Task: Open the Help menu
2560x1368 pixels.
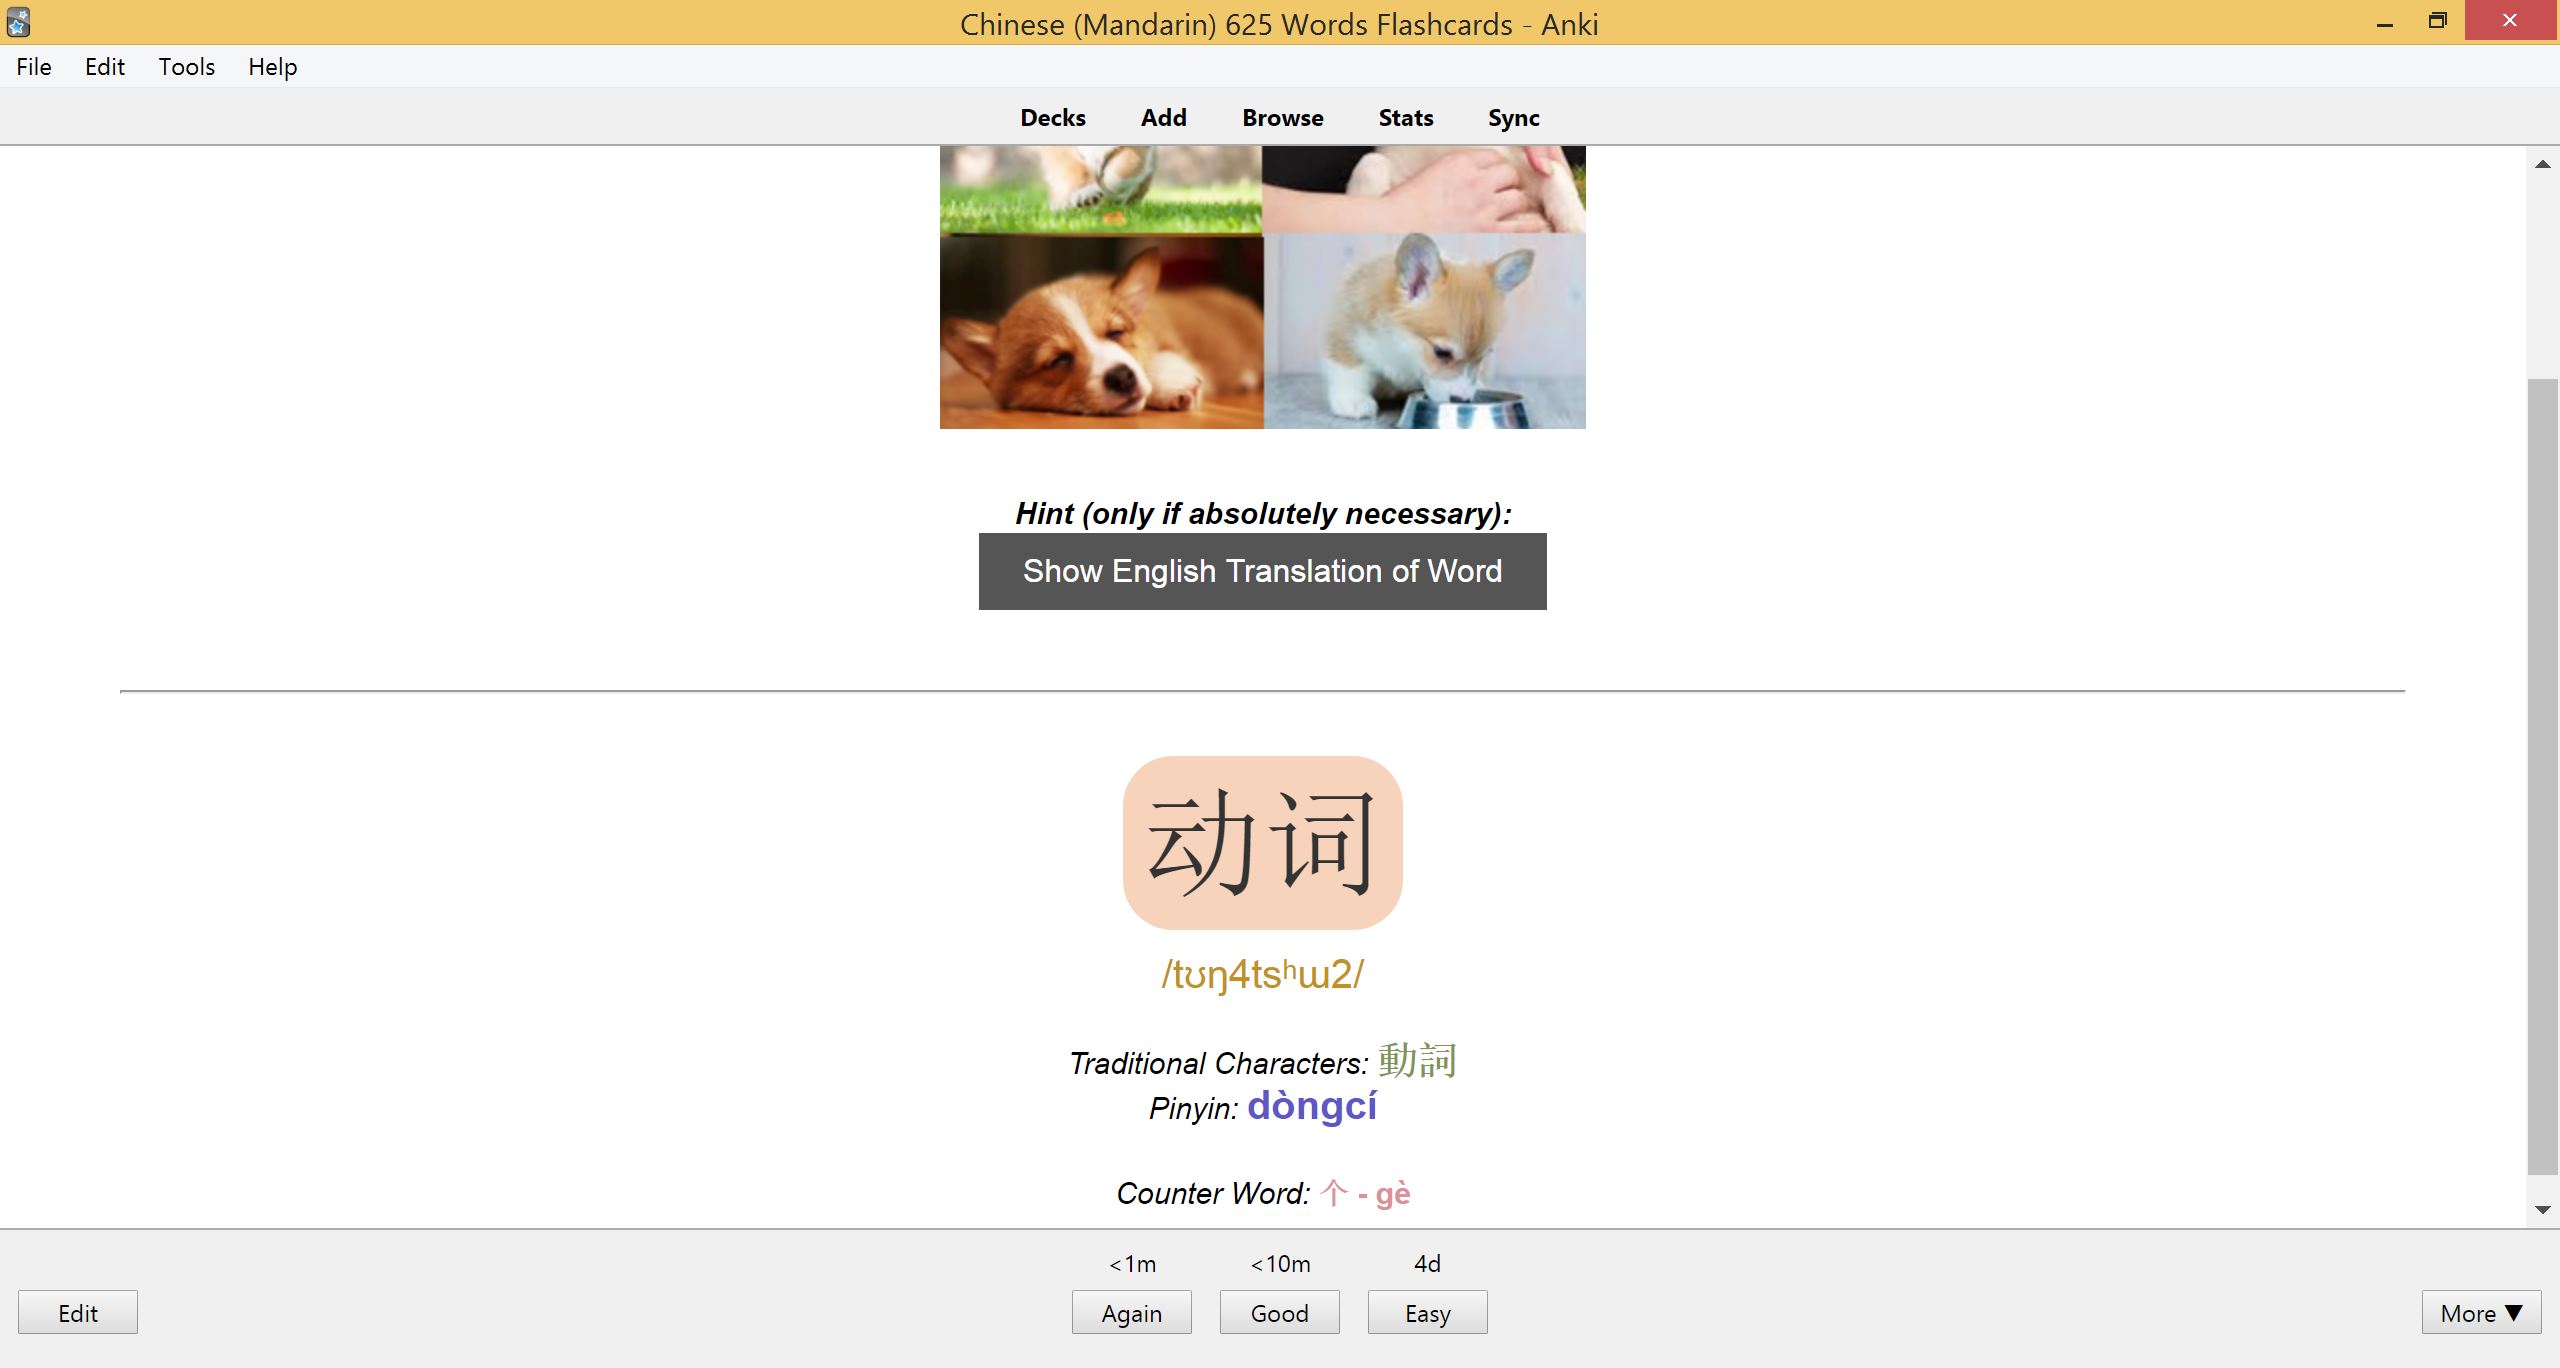Action: pos(273,67)
